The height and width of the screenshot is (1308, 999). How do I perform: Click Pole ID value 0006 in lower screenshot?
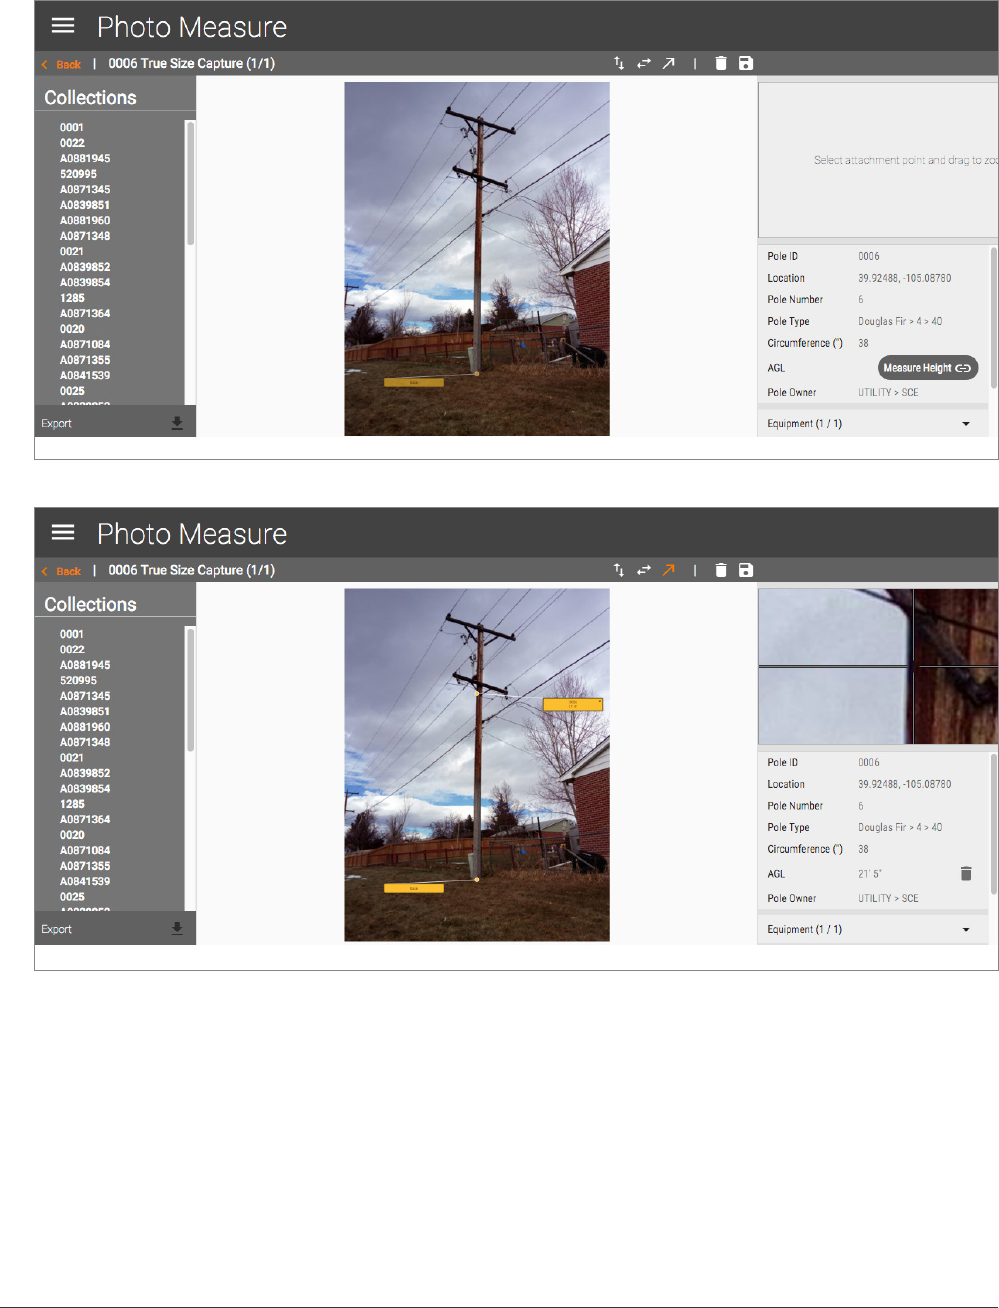pyautogui.click(x=869, y=762)
